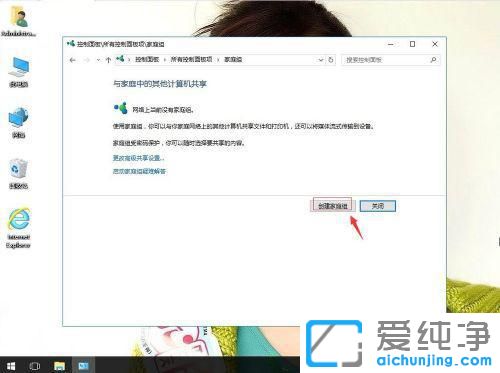The width and height of the screenshot is (500, 373).
Task: Click the Close (关闭) button in the window
Action: [378, 206]
